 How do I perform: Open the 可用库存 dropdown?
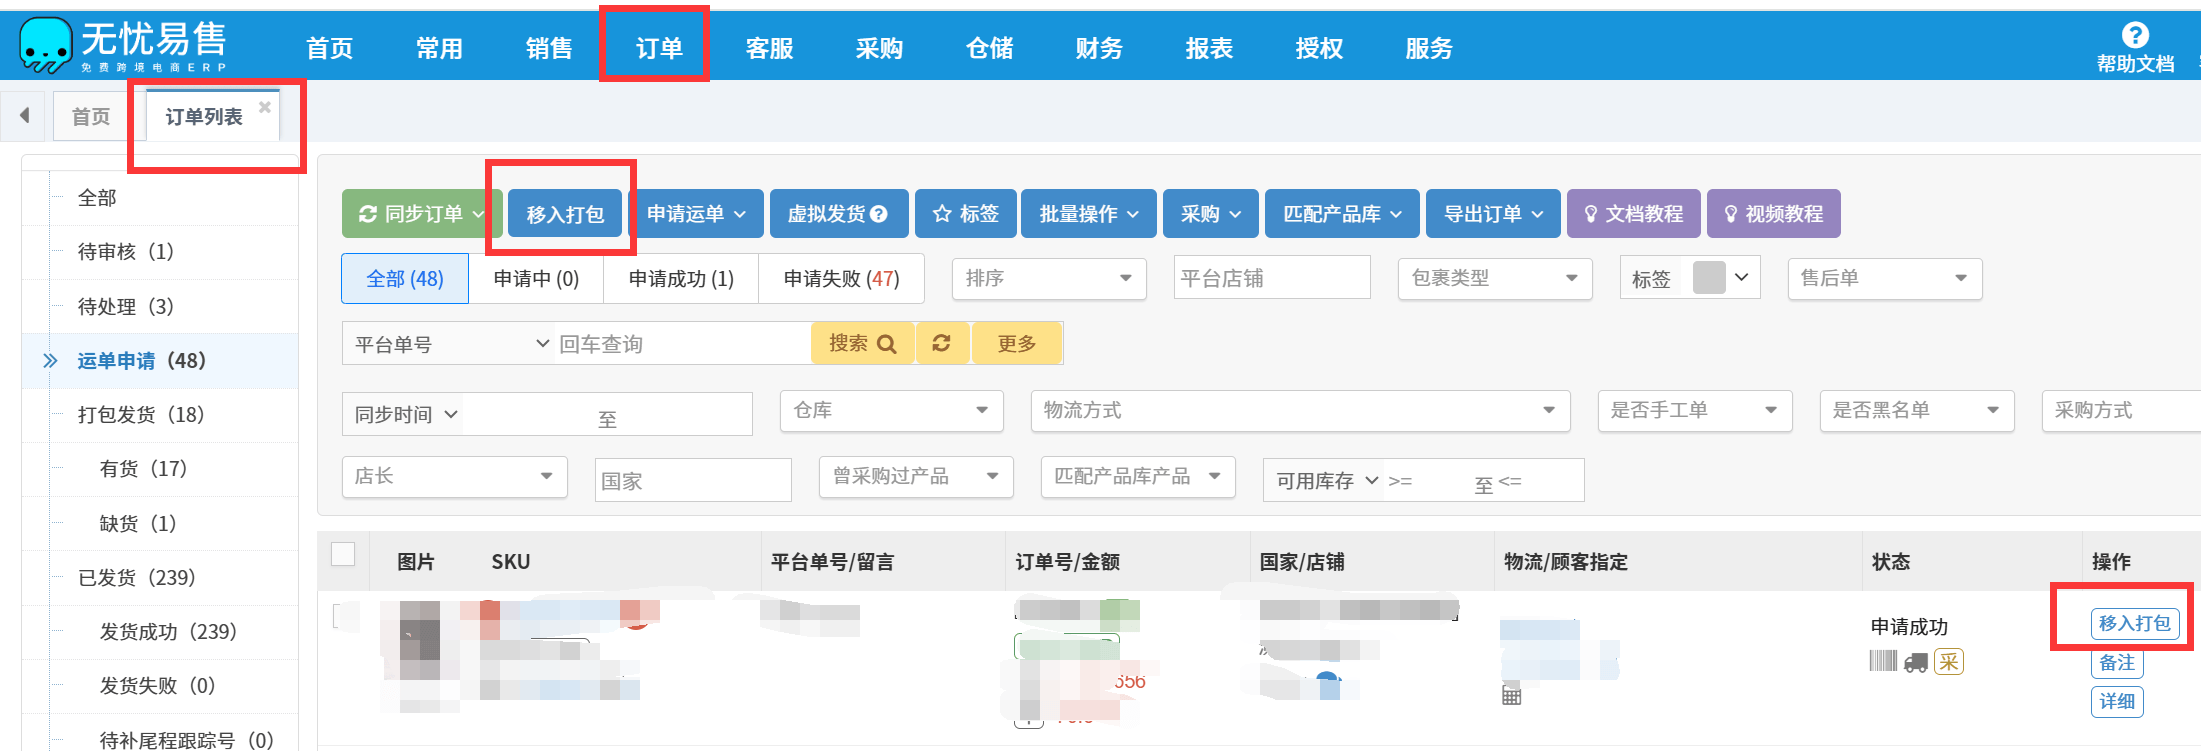[1325, 480]
